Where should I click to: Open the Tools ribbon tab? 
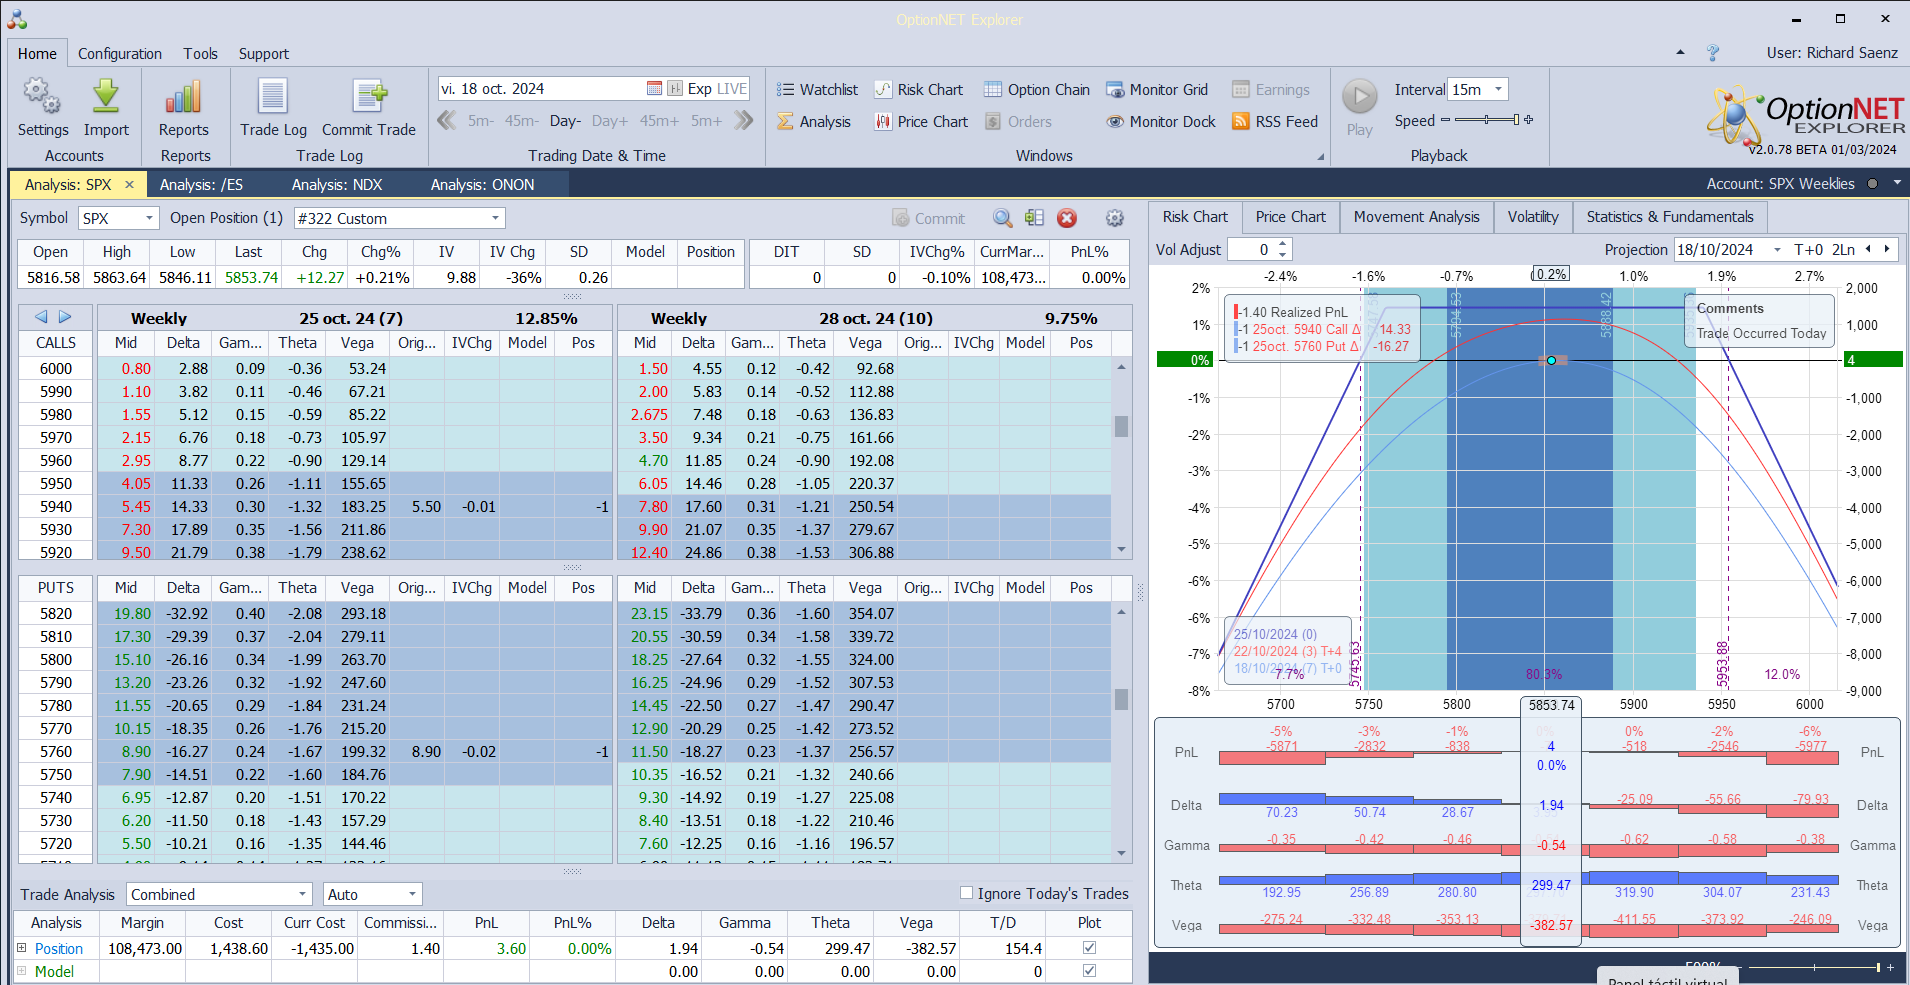coord(200,54)
